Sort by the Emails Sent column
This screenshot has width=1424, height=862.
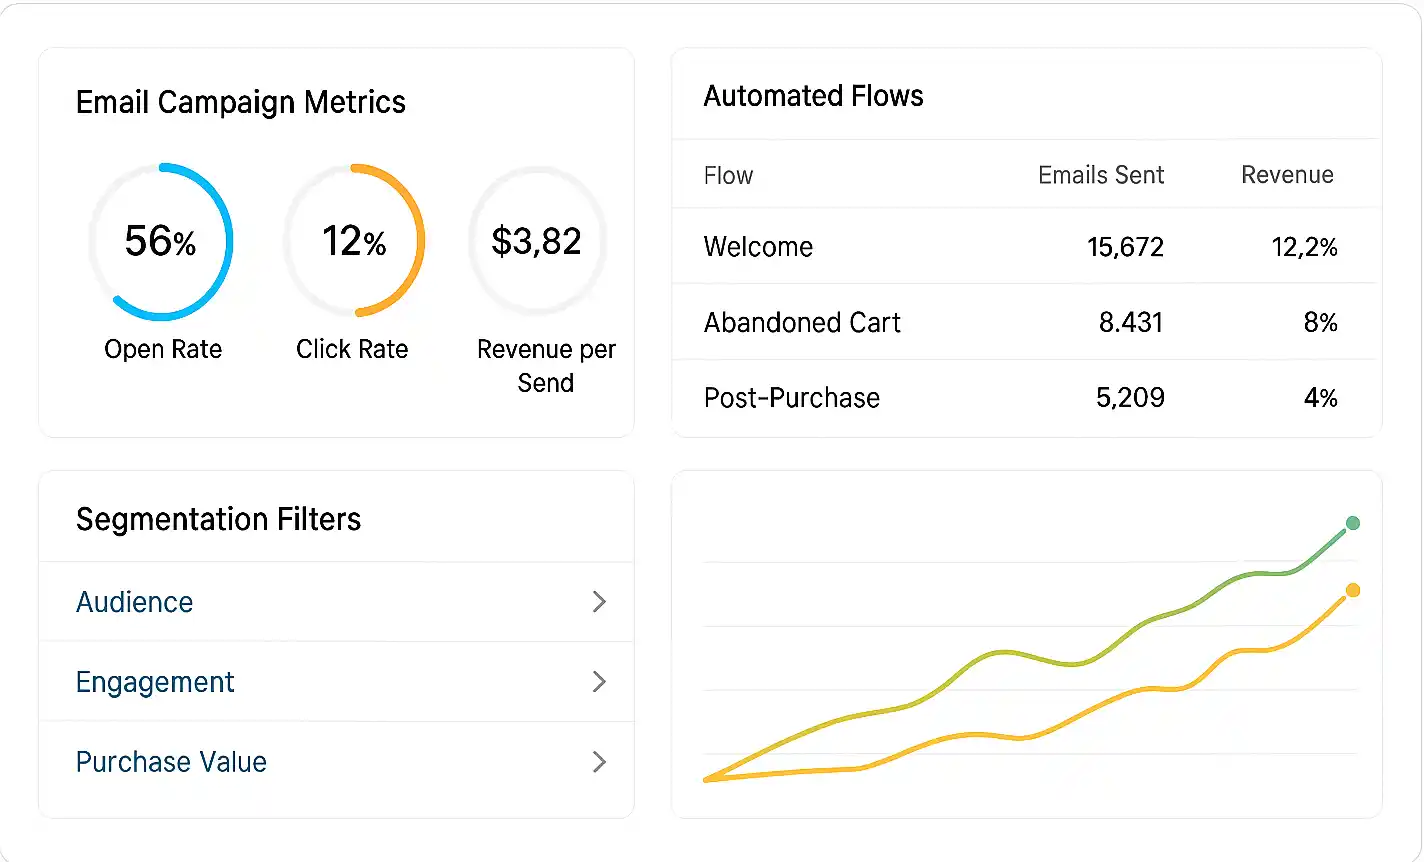tap(1100, 174)
